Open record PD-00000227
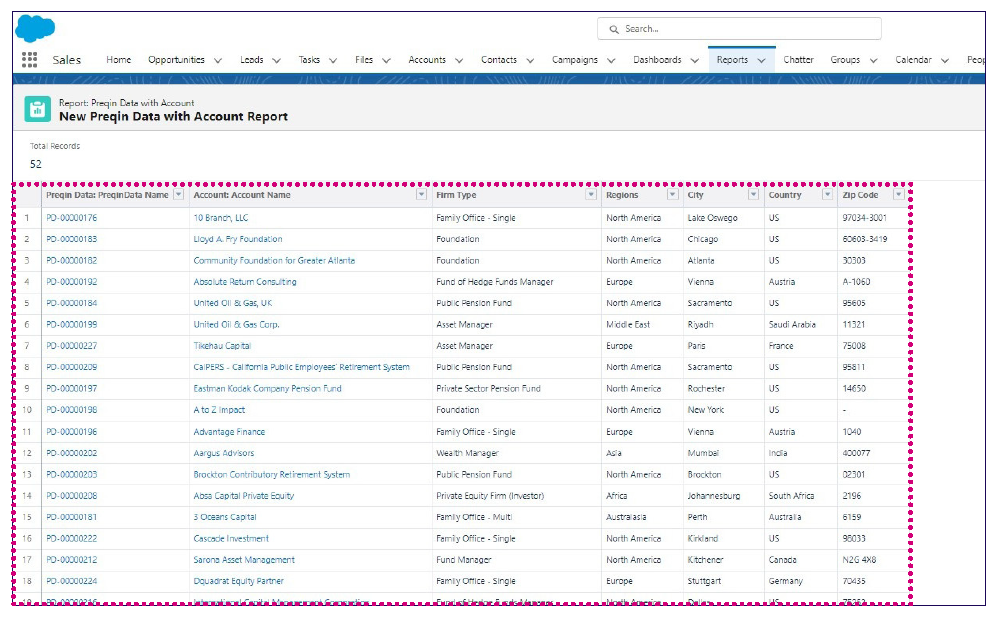The width and height of the screenshot is (1004, 629). click(72, 346)
